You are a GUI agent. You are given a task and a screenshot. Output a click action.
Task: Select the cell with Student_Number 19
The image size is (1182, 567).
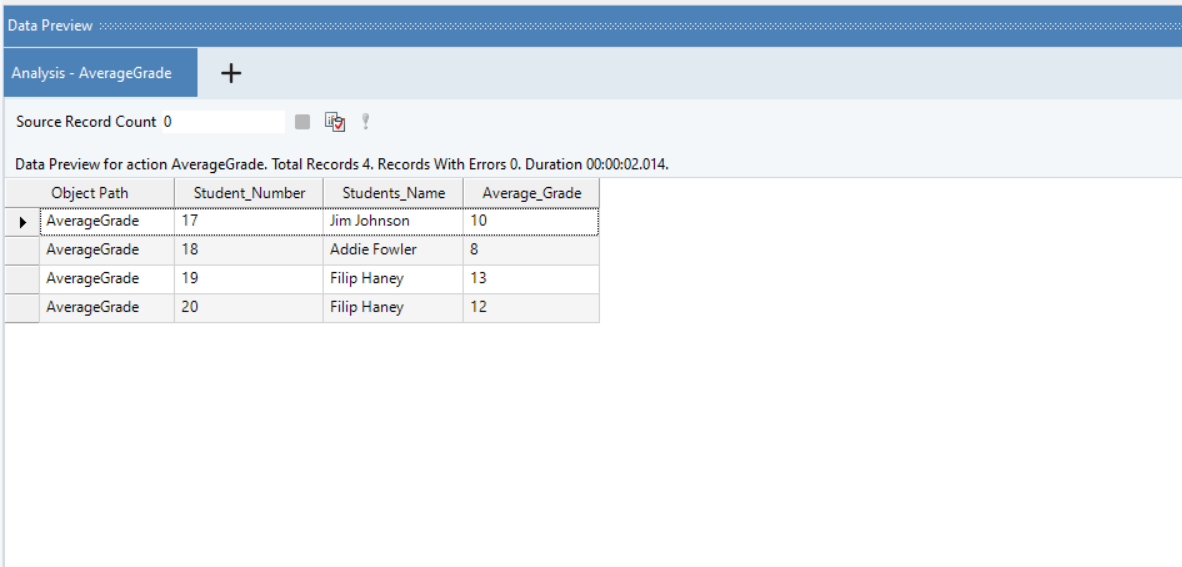pos(249,279)
